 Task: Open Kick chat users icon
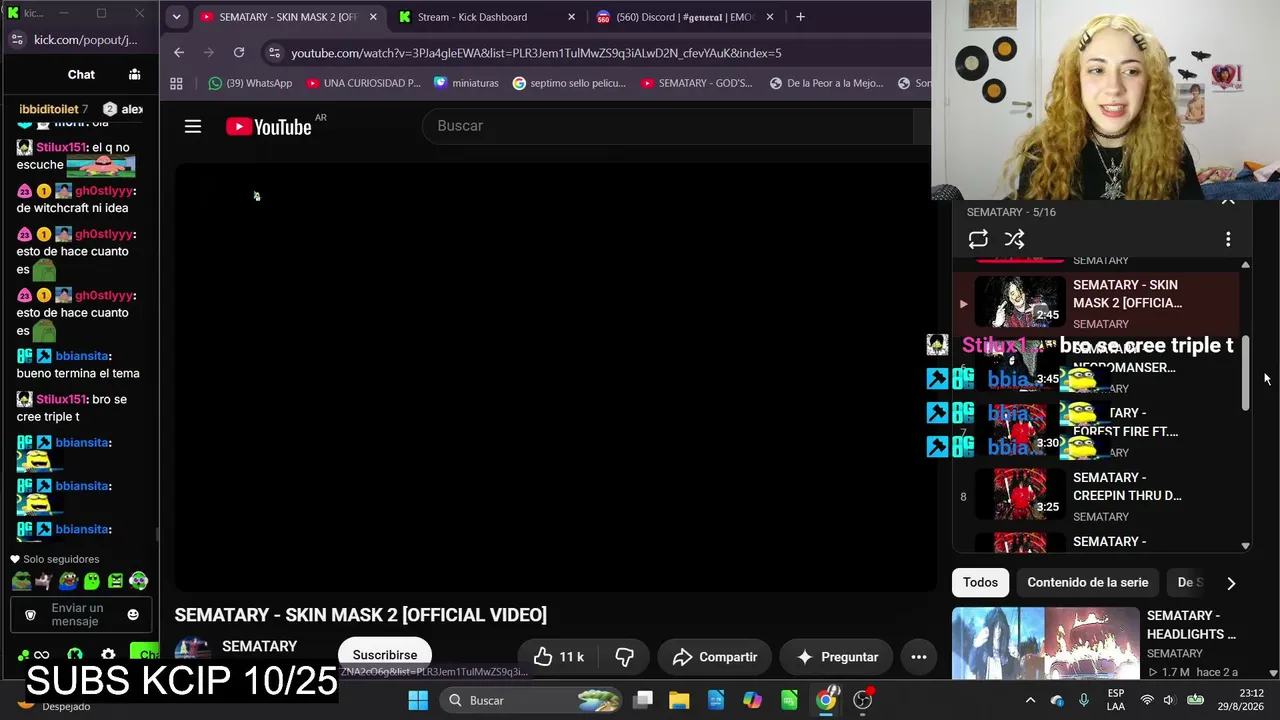[x=134, y=74]
